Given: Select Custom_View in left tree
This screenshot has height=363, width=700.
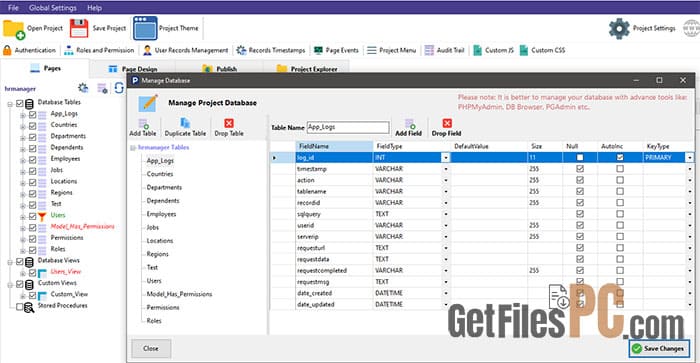Looking at the screenshot, I should click(x=69, y=294).
